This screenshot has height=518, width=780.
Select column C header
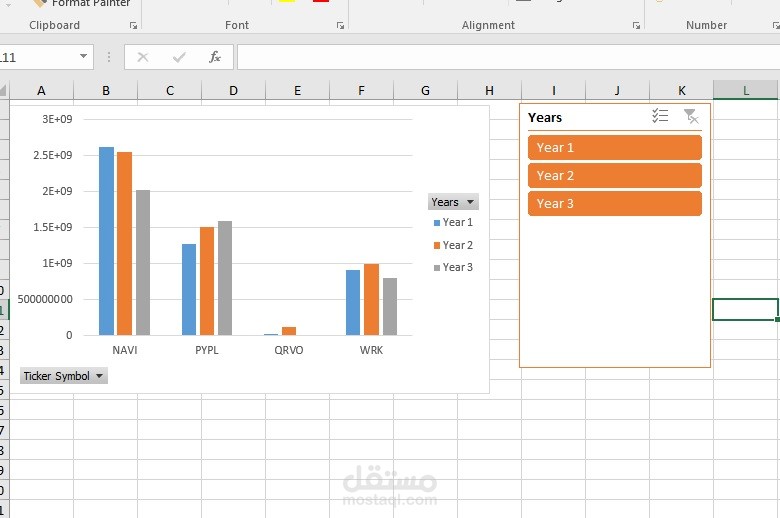point(170,91)
